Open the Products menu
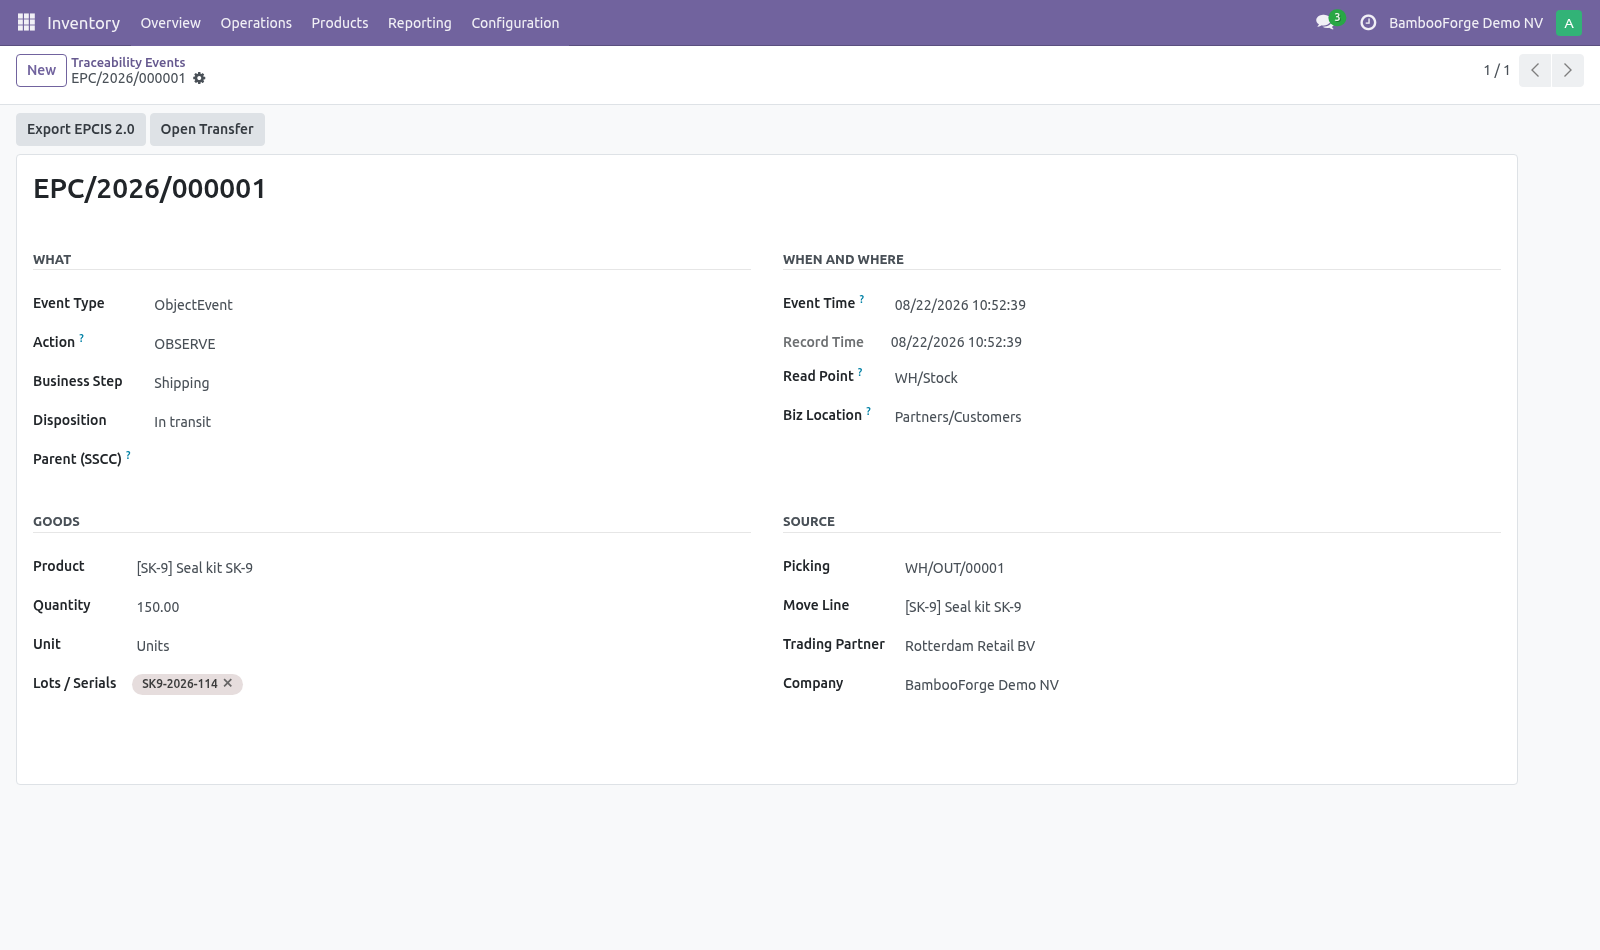Image resolution: width=1600 pixels, height=950 pixels. coord(340,23)
